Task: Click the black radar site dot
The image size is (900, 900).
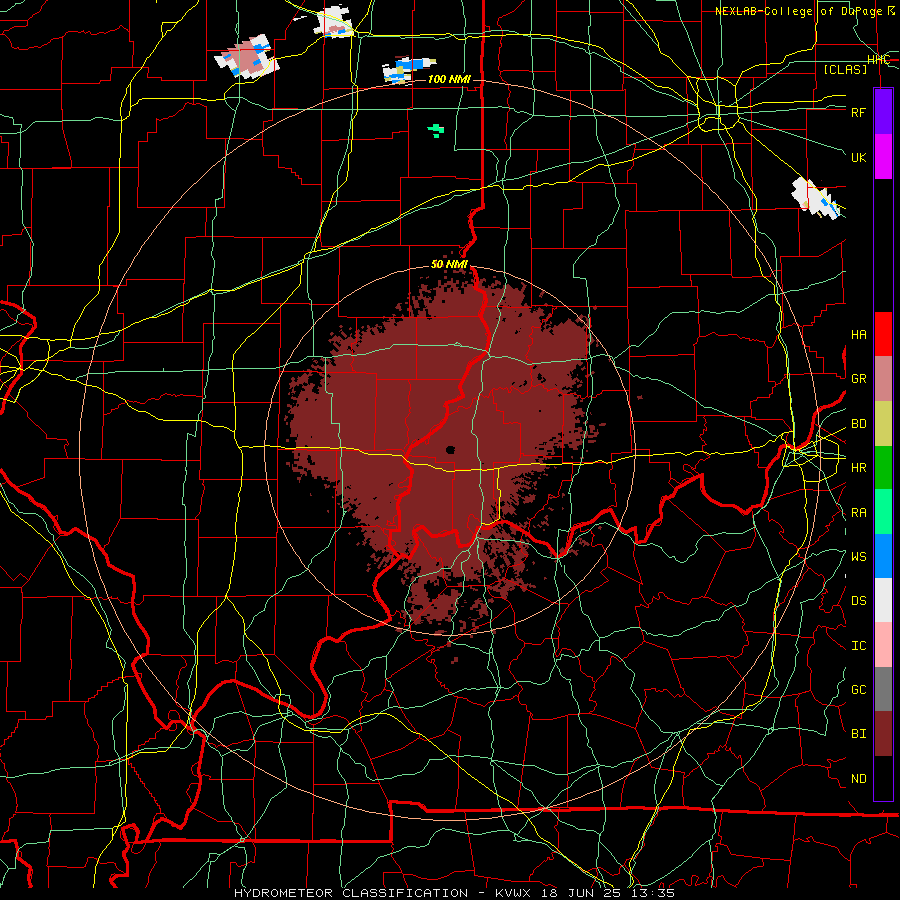Action: tap(451, 450)
